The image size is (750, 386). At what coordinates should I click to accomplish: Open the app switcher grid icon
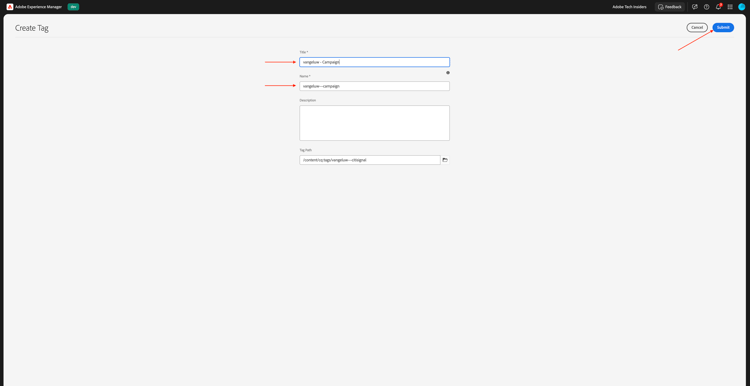point(730,7)
